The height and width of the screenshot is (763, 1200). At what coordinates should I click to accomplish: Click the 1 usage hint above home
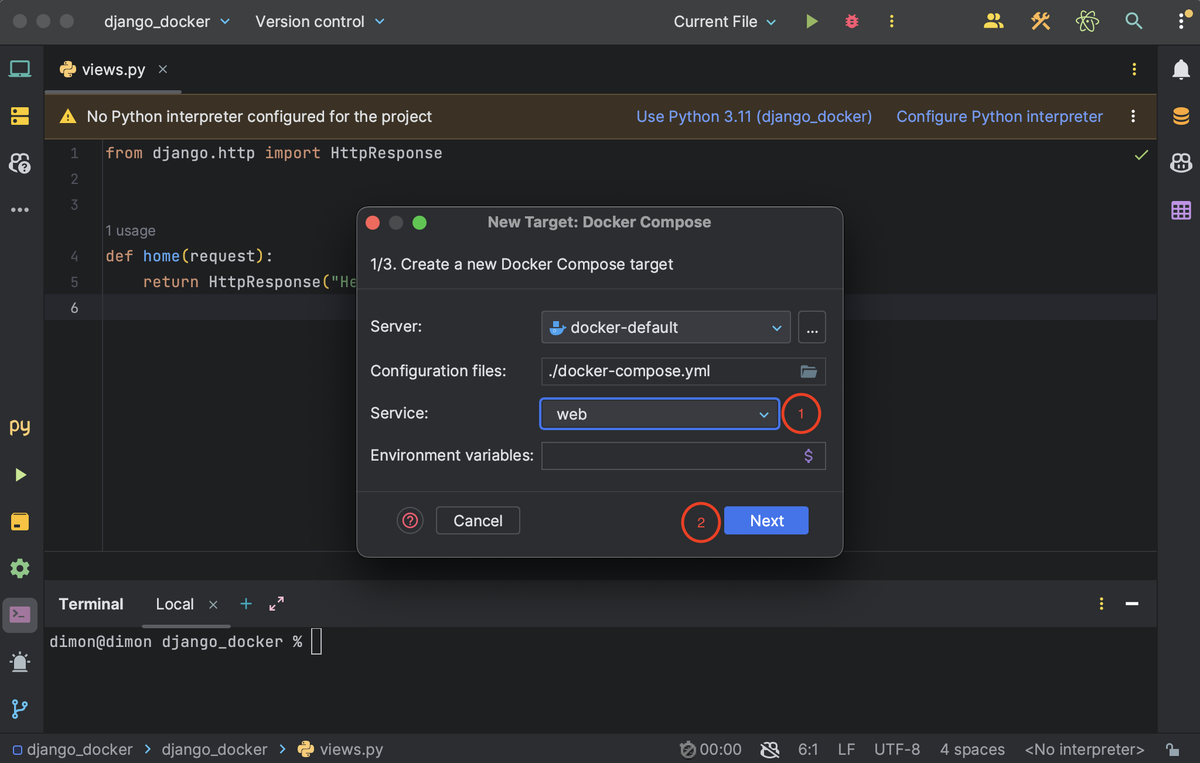pyautogui.click(x=130, y=231)
